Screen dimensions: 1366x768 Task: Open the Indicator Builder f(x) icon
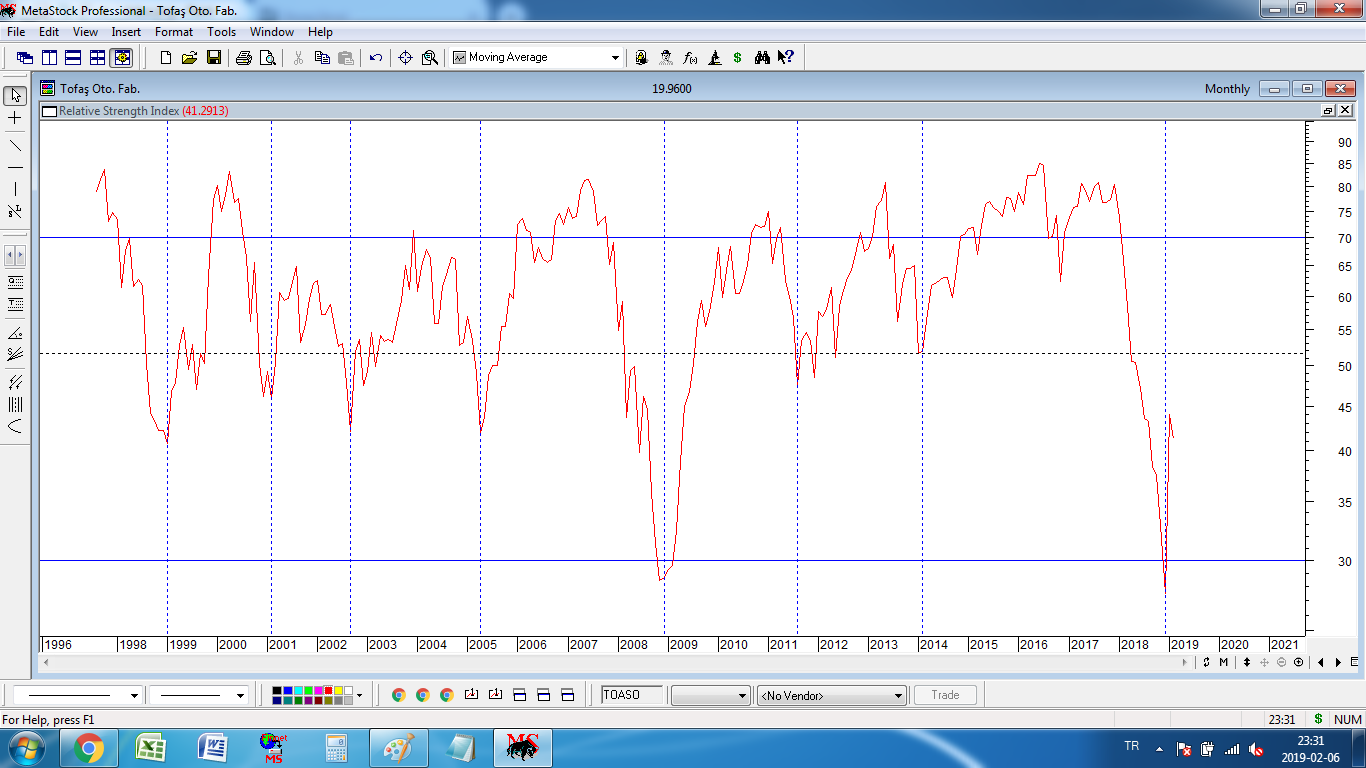[x=690, y=58]
